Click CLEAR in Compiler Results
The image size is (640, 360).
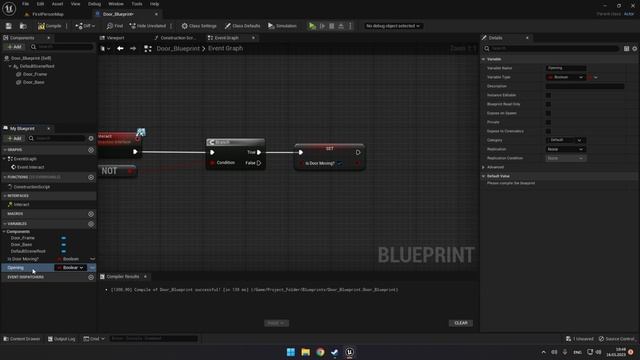pyautogui.click(x=461, y=323)
